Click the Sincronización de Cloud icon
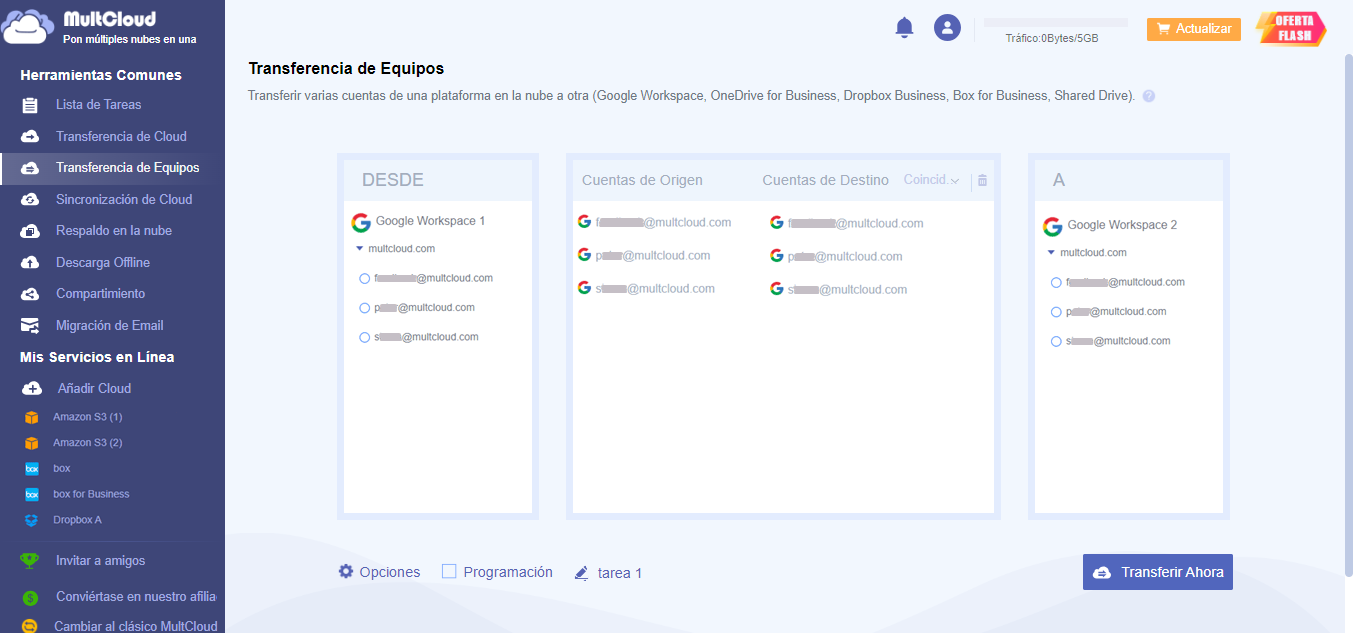Screen dimensions: 1353x633 click(x=30, y=199)
